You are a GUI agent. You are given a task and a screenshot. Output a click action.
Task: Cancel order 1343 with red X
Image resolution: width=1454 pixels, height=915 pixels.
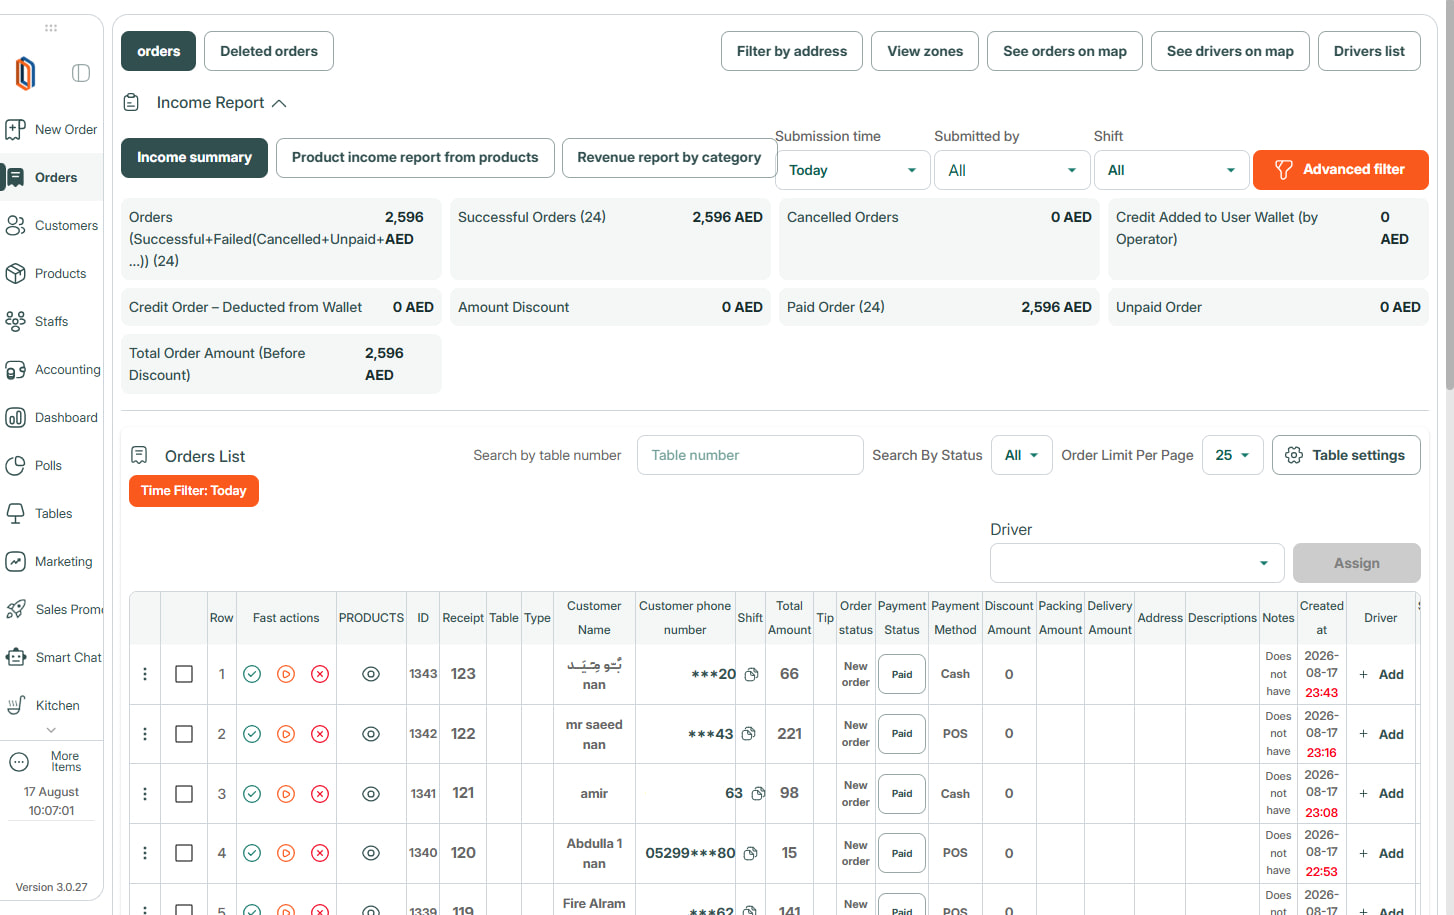click(x=320, y=674)
